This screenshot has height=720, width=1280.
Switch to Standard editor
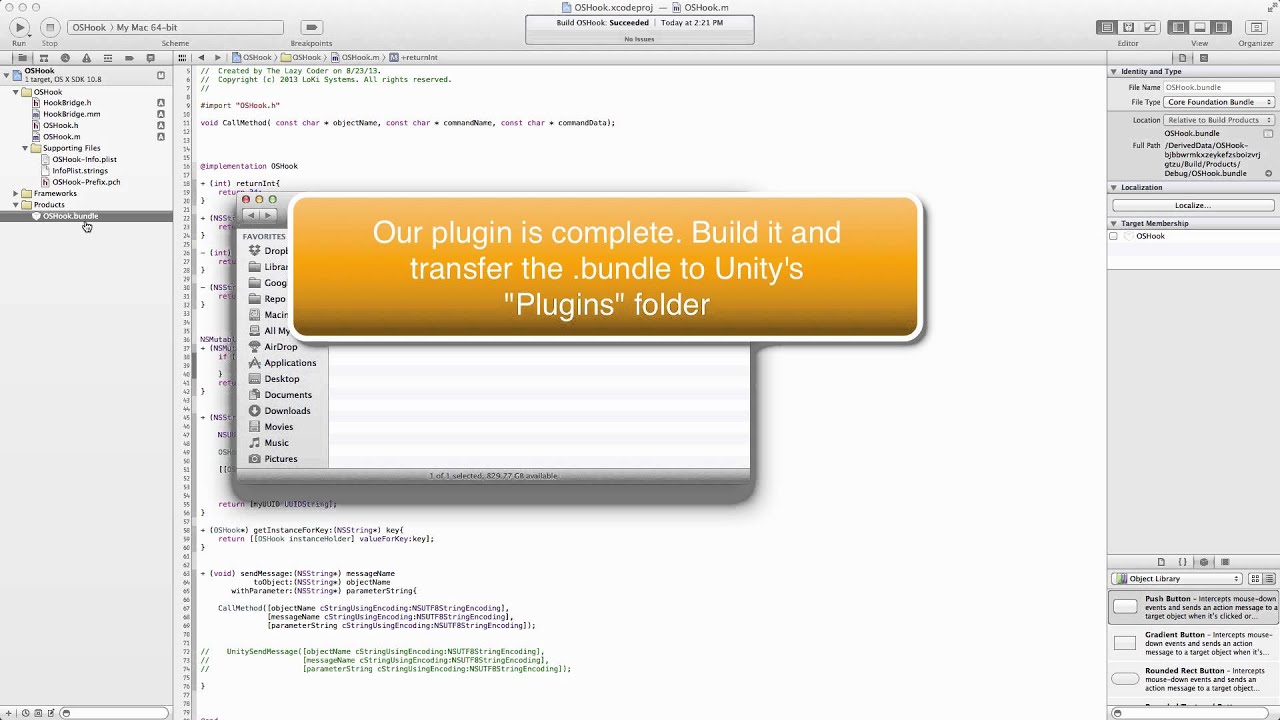click(1107, 28)
